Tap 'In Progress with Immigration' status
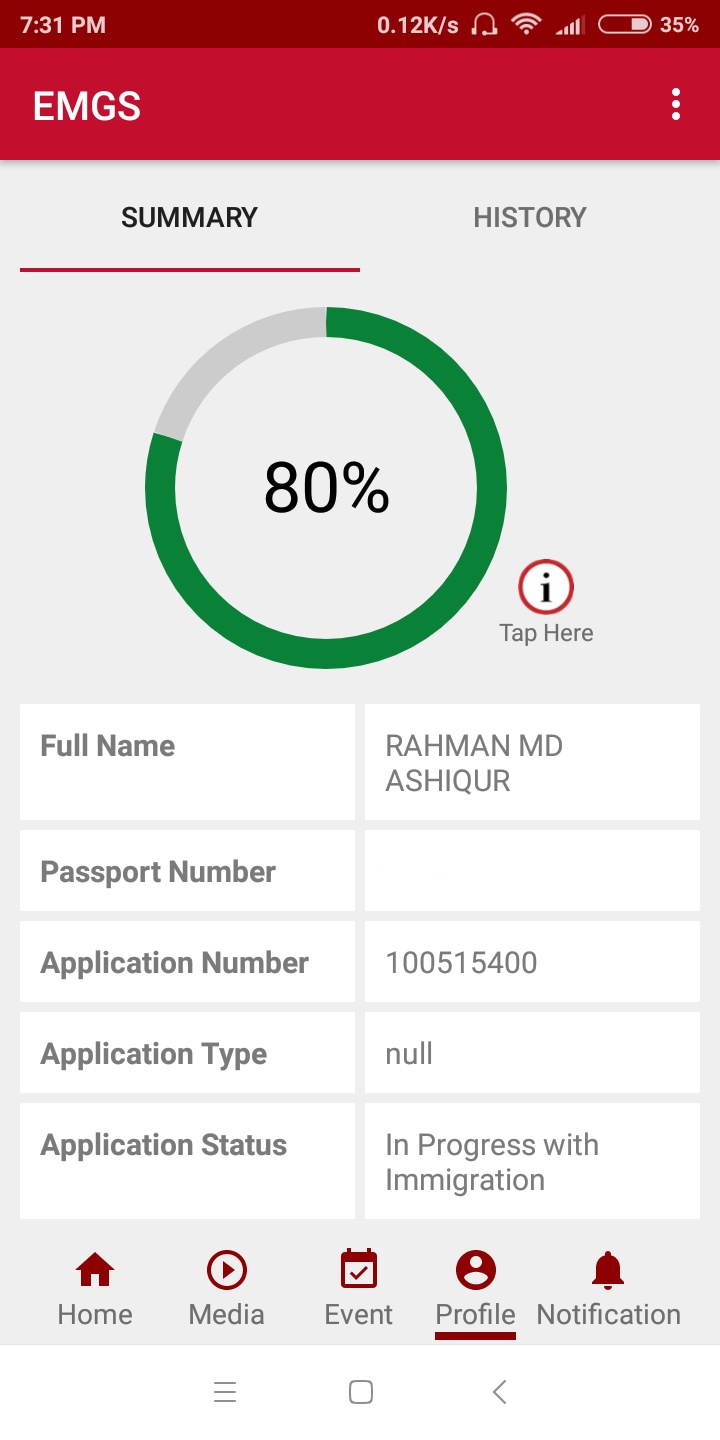The height and width of the screenshot is (1440, 720). (492, 1162)
